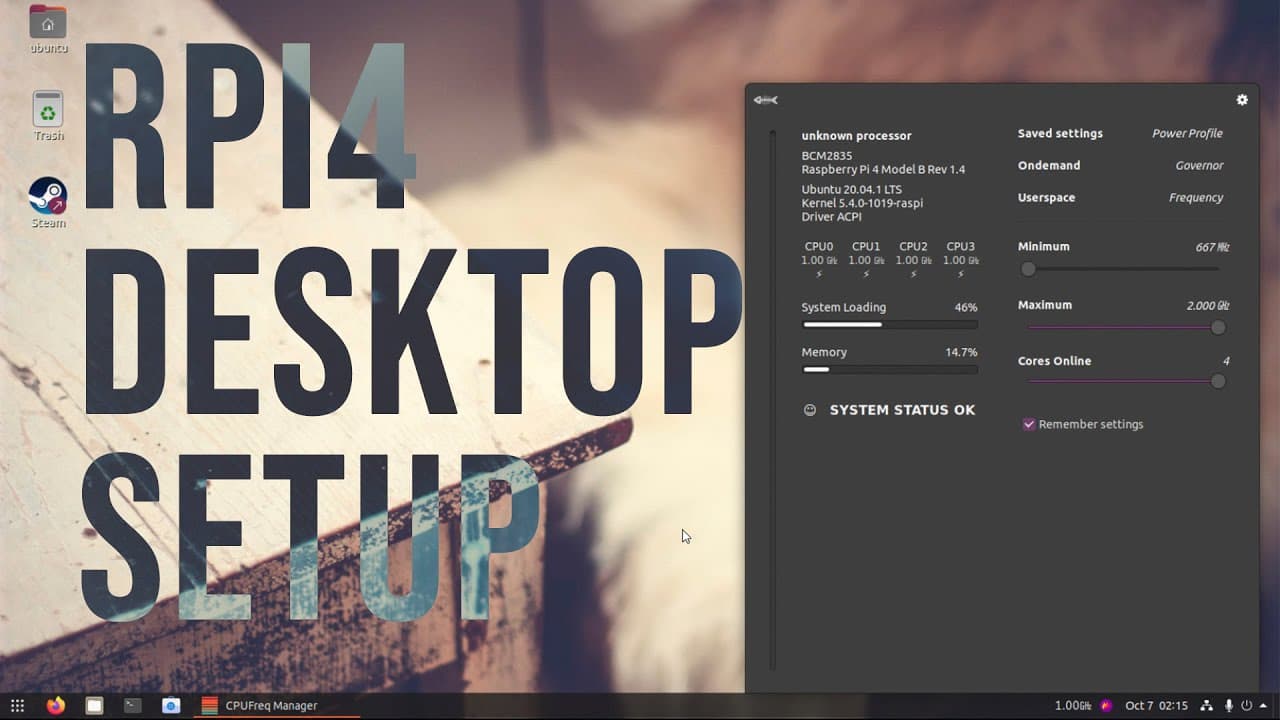Image resolution: width=1280 pixels, height=720 pixels.
Task: Click the '2.000 GHz' maximum value
Action: click(1208, 306)
